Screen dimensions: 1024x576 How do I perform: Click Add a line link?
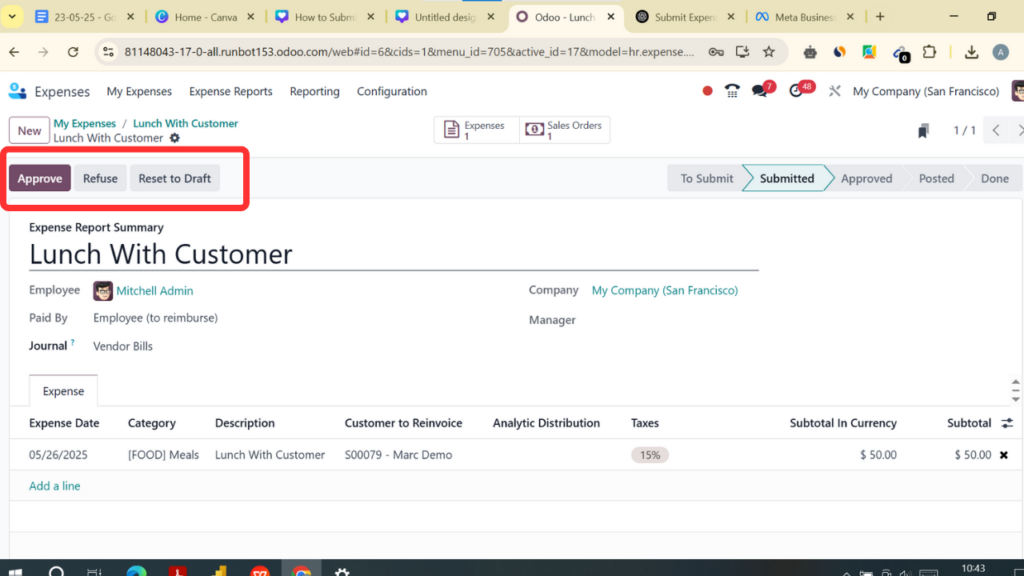(55, 486)
